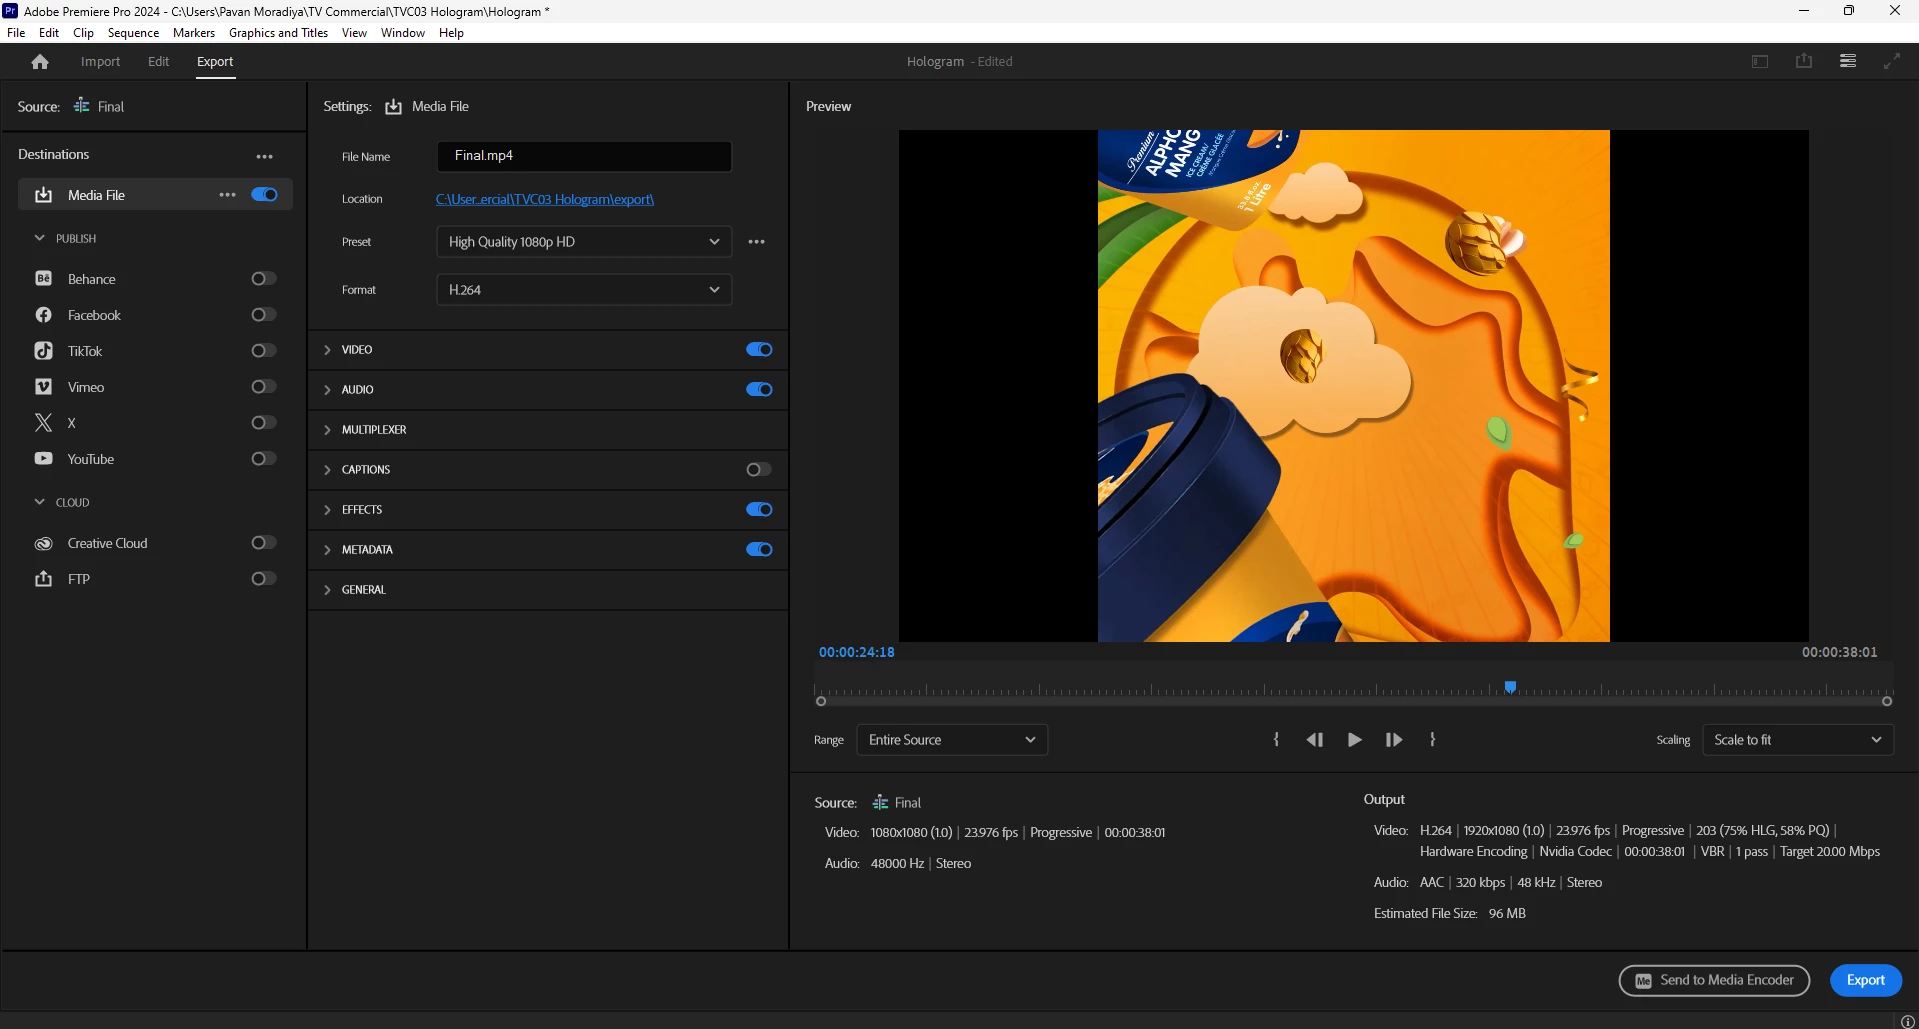Open the Range Entire Source dropdown
This screenshot has height=1029, width=1919.
(x=952, y=740)
